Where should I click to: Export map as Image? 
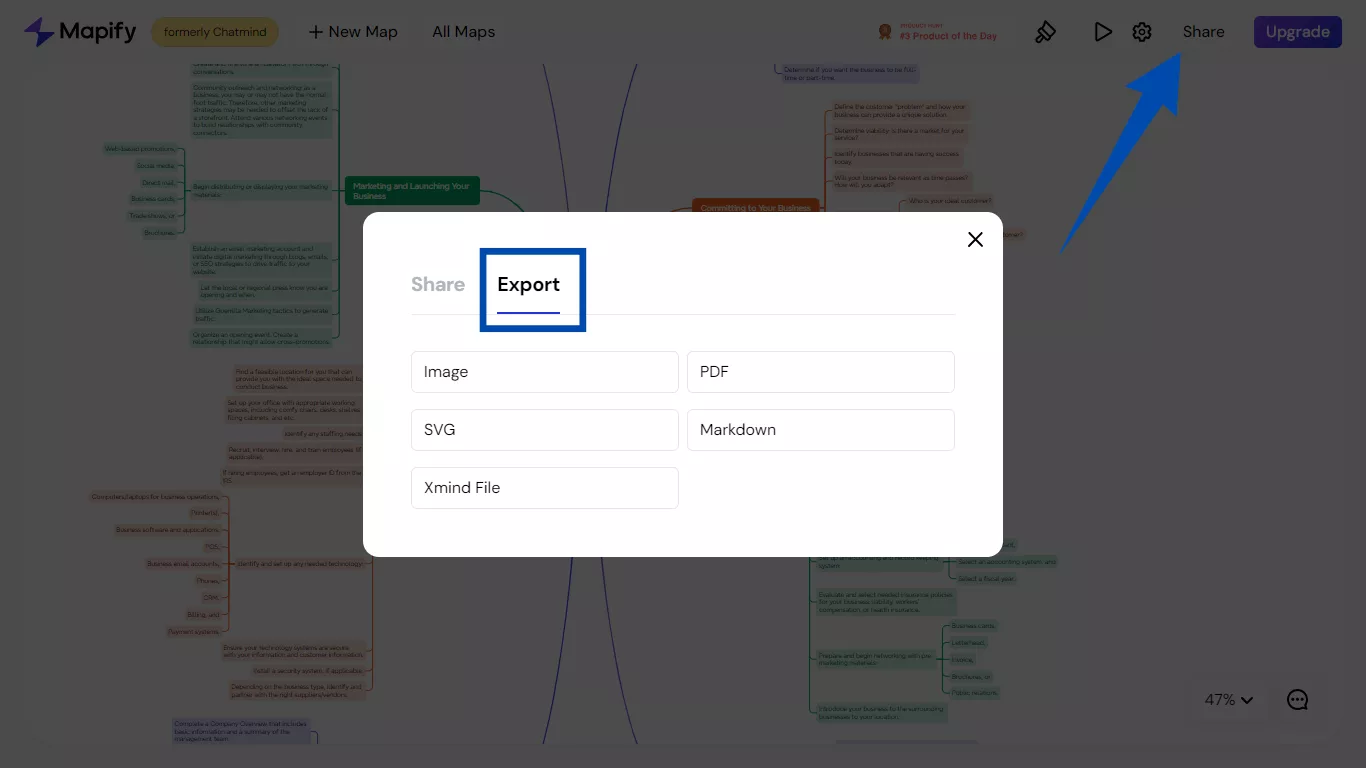click(x=545, y=372)
